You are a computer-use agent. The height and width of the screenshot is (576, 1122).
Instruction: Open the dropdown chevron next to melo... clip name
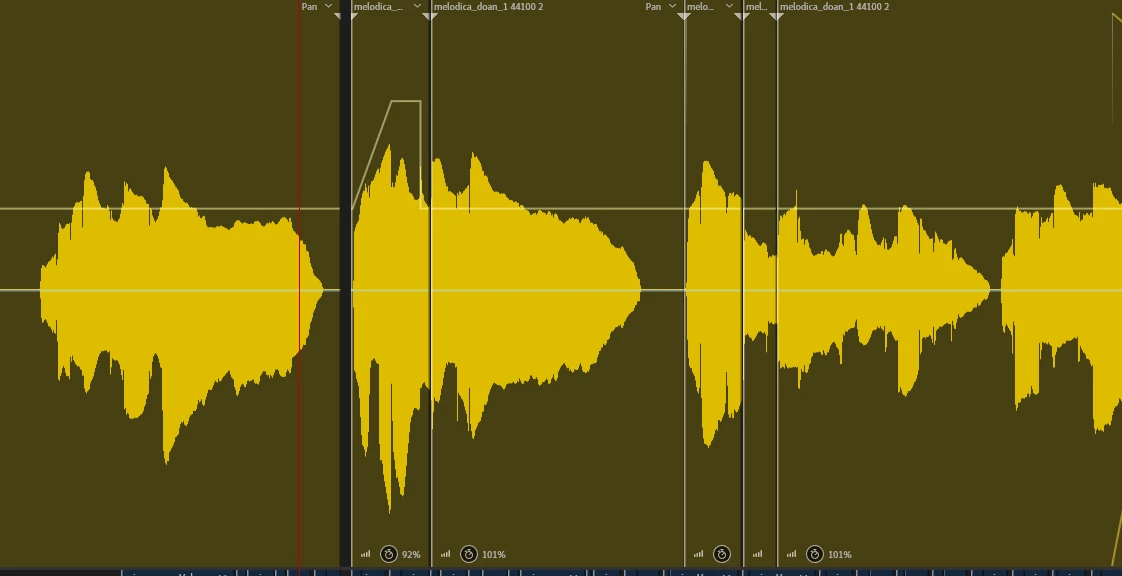[729, 6]
